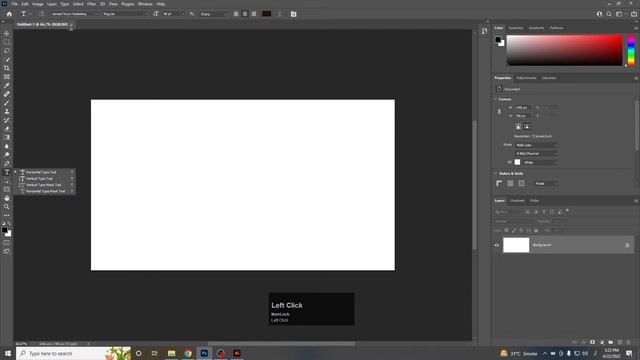This screenshot has width=640, height=360.
Task: Select the Zoom tool in toolbar
Action: coord(7,207)
